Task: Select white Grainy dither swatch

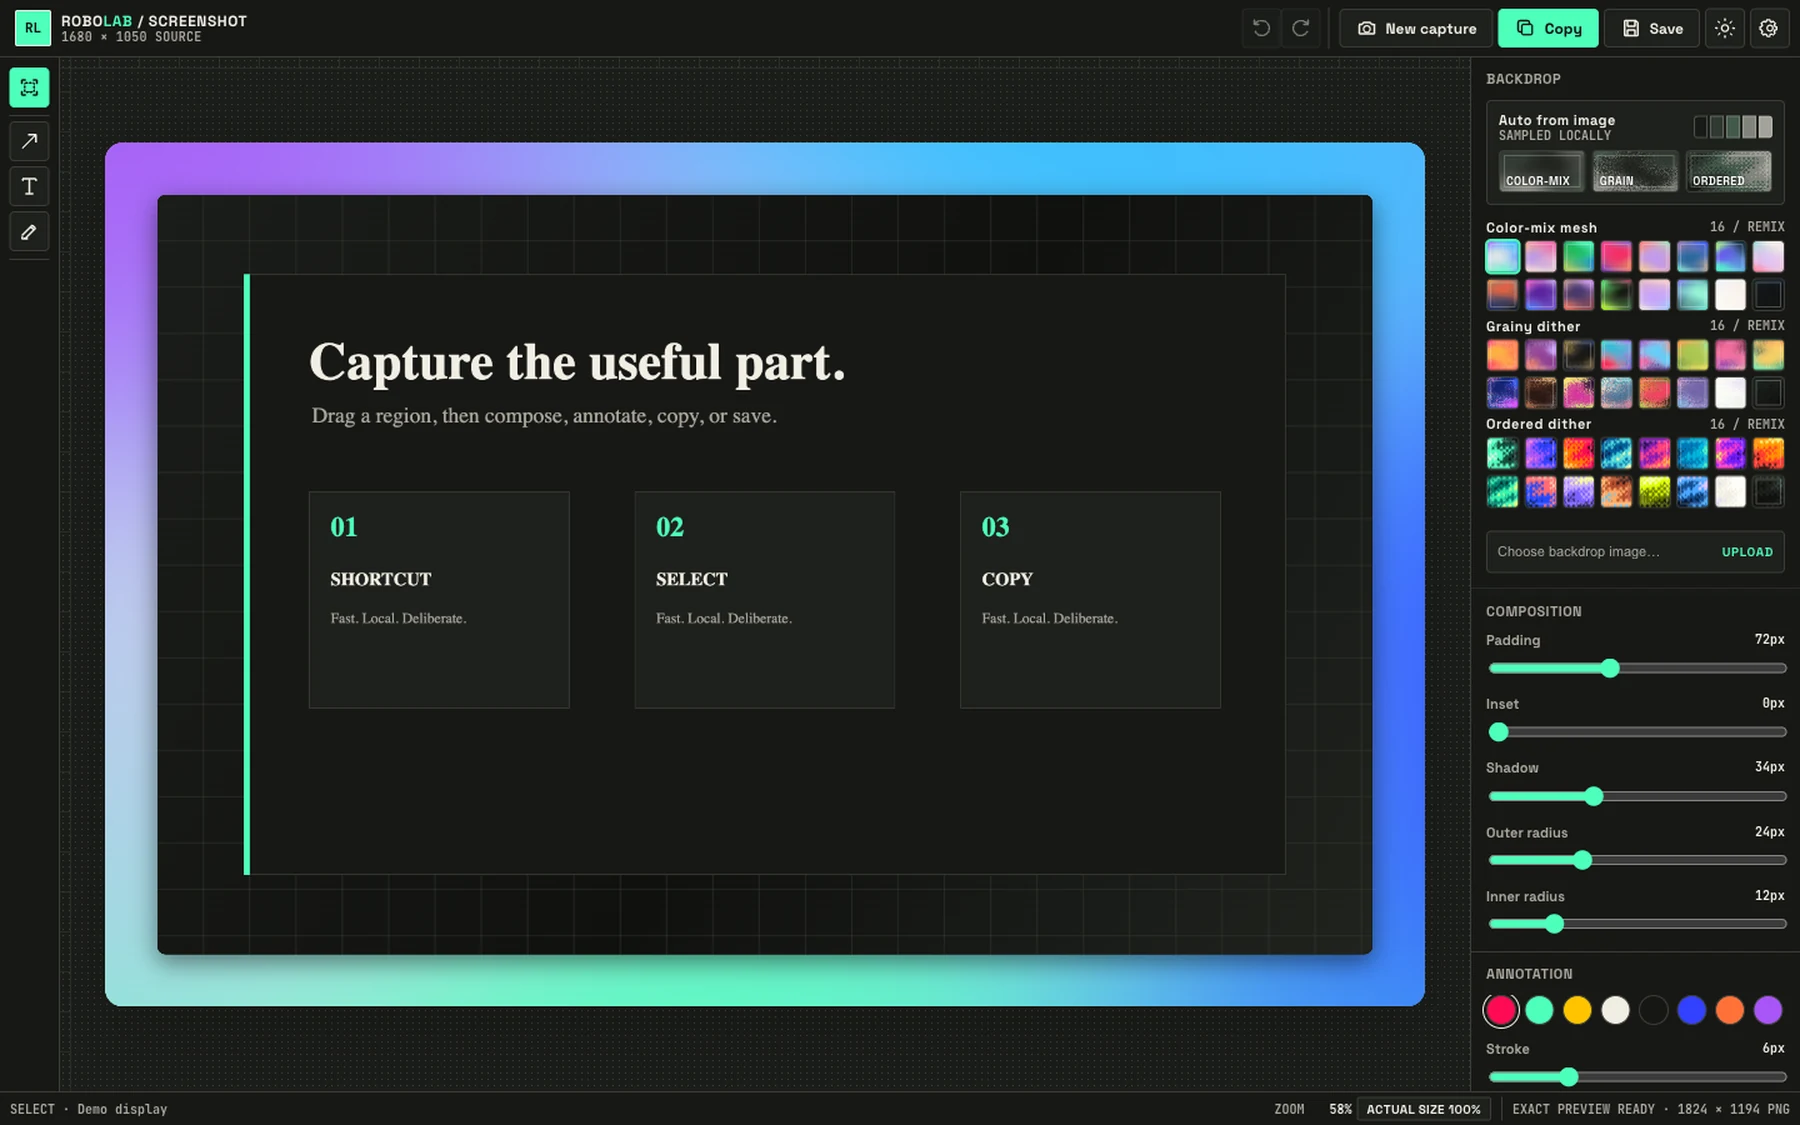Action: click(x=1730, y=393)
